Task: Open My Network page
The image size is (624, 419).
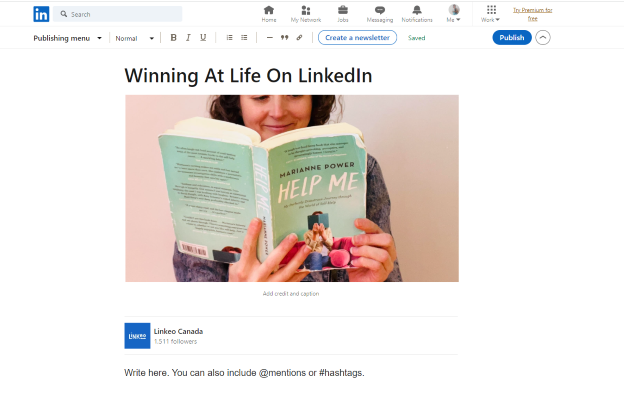Action: click(306, 14)
